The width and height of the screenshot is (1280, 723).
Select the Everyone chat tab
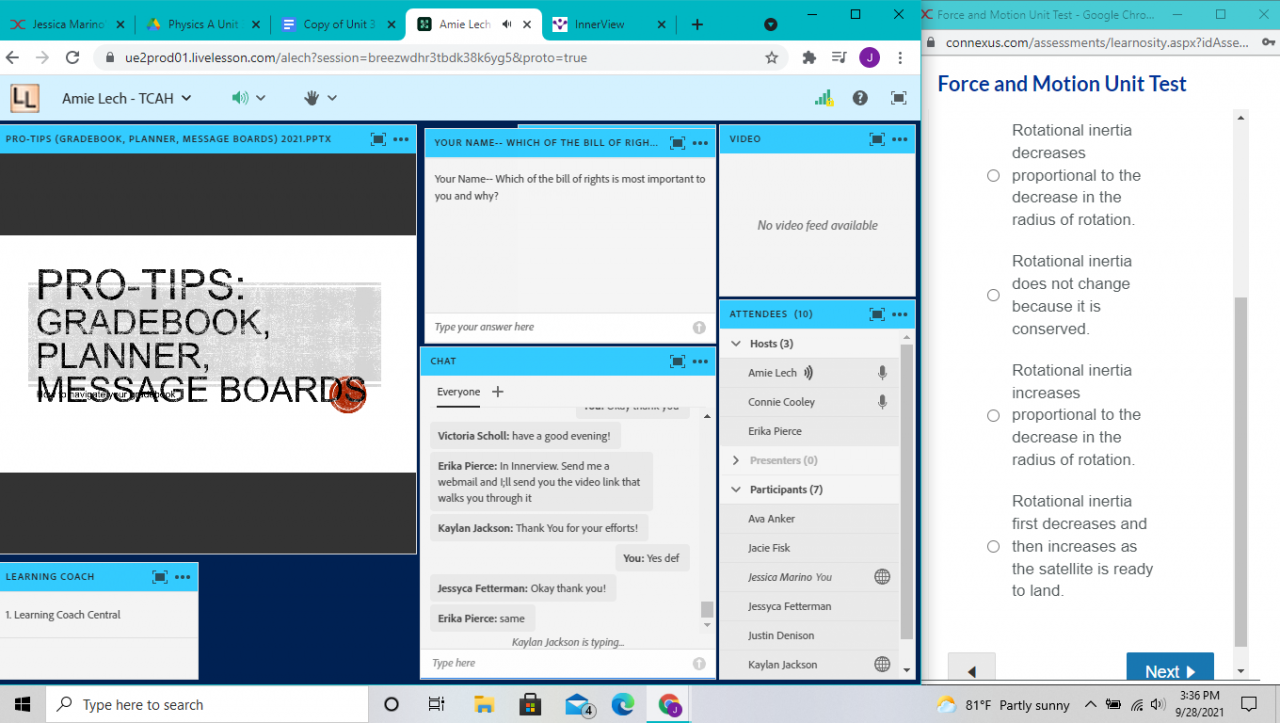458,392
